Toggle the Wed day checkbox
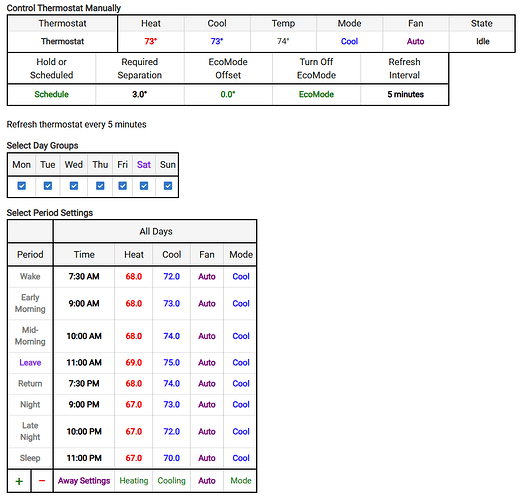525x500 pixels. click(74, 186)
